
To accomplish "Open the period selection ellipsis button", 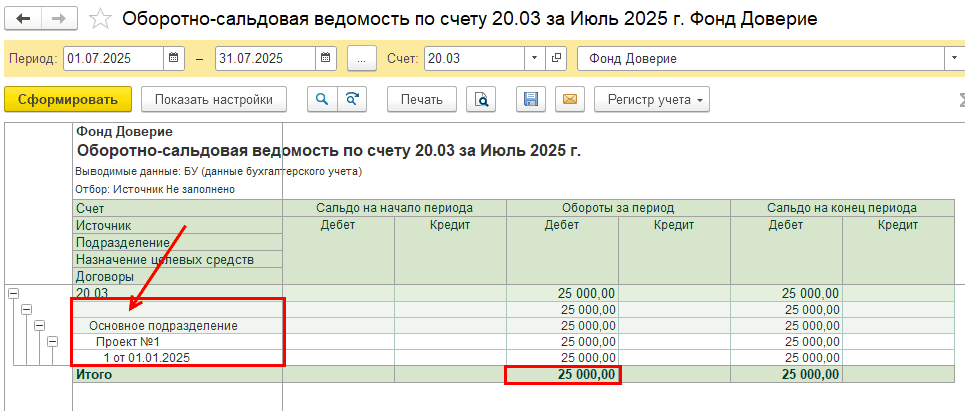I will (x=362, y=59).
